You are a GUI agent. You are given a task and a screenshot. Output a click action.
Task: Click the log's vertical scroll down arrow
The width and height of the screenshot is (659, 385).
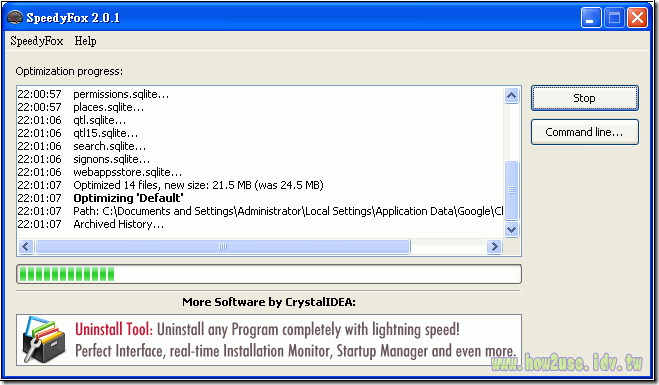pos(511,229)
